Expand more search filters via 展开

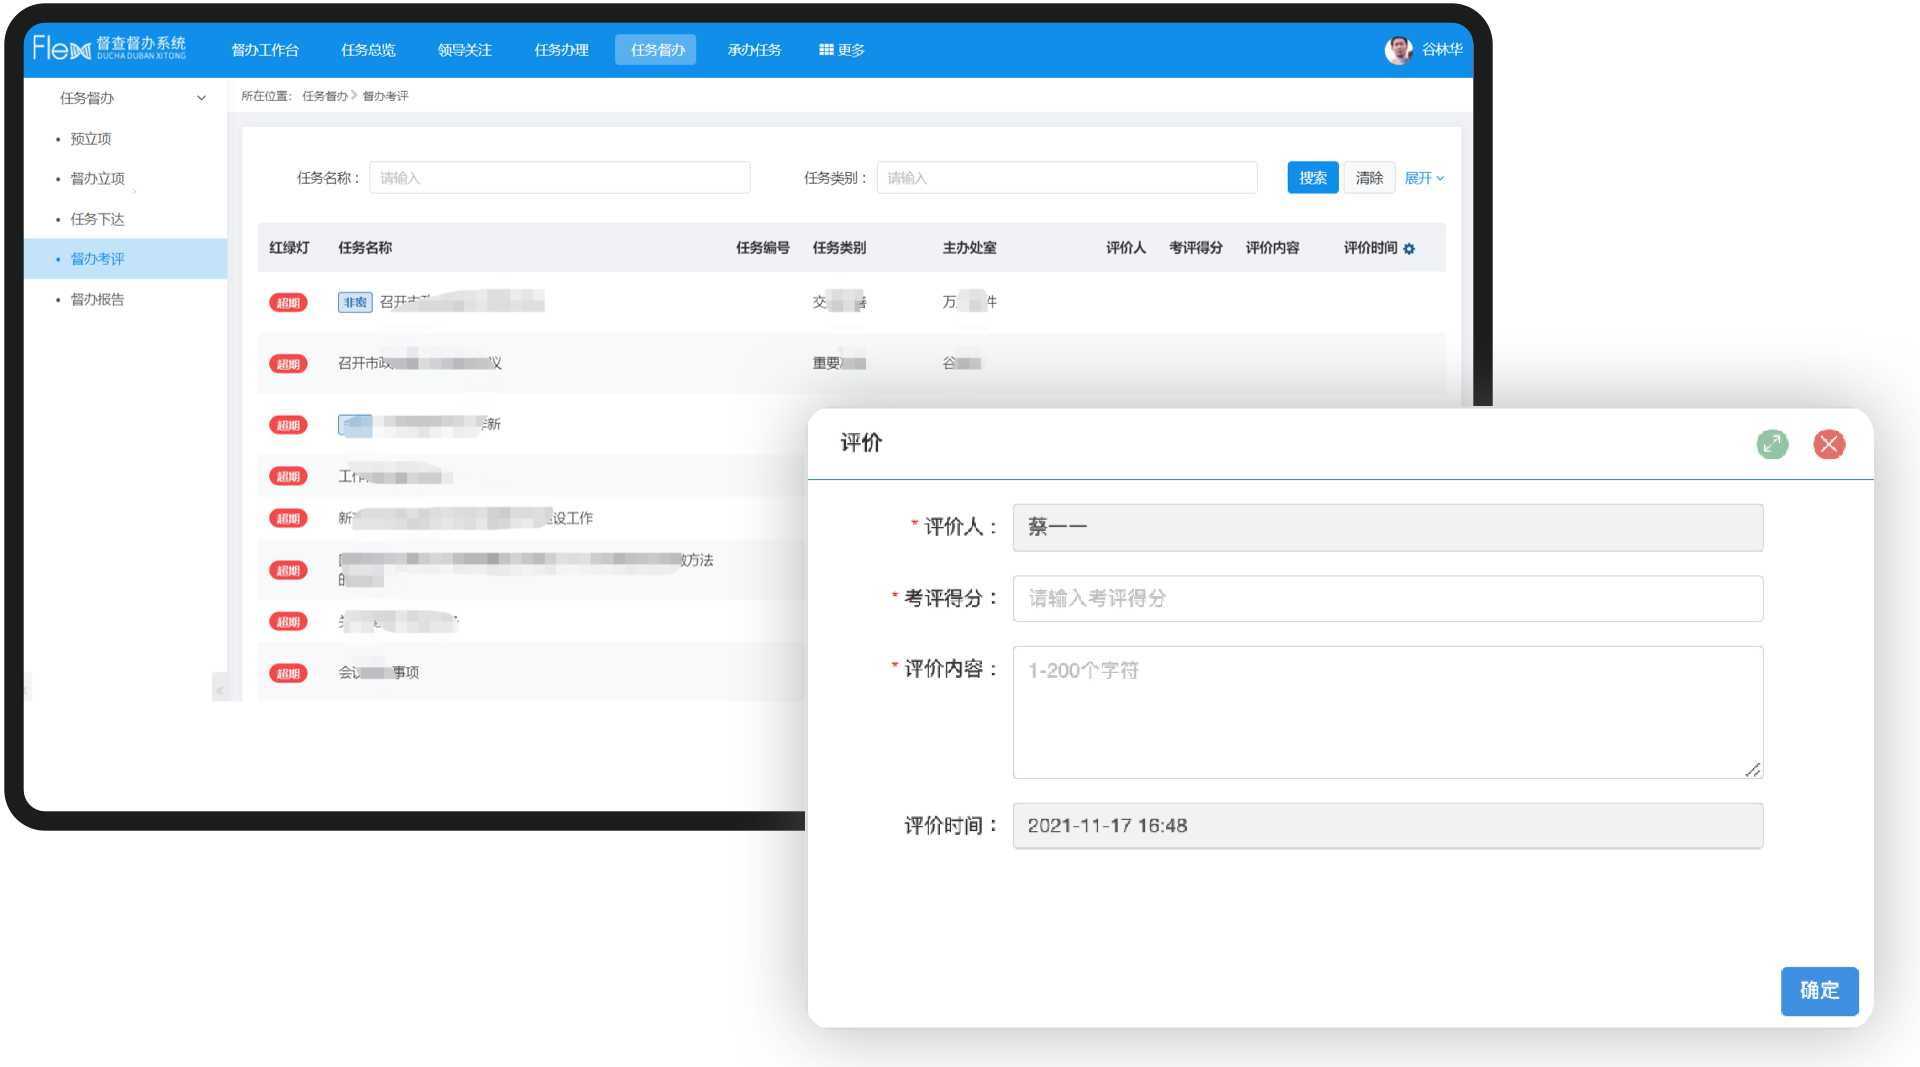coord(1424,178)
